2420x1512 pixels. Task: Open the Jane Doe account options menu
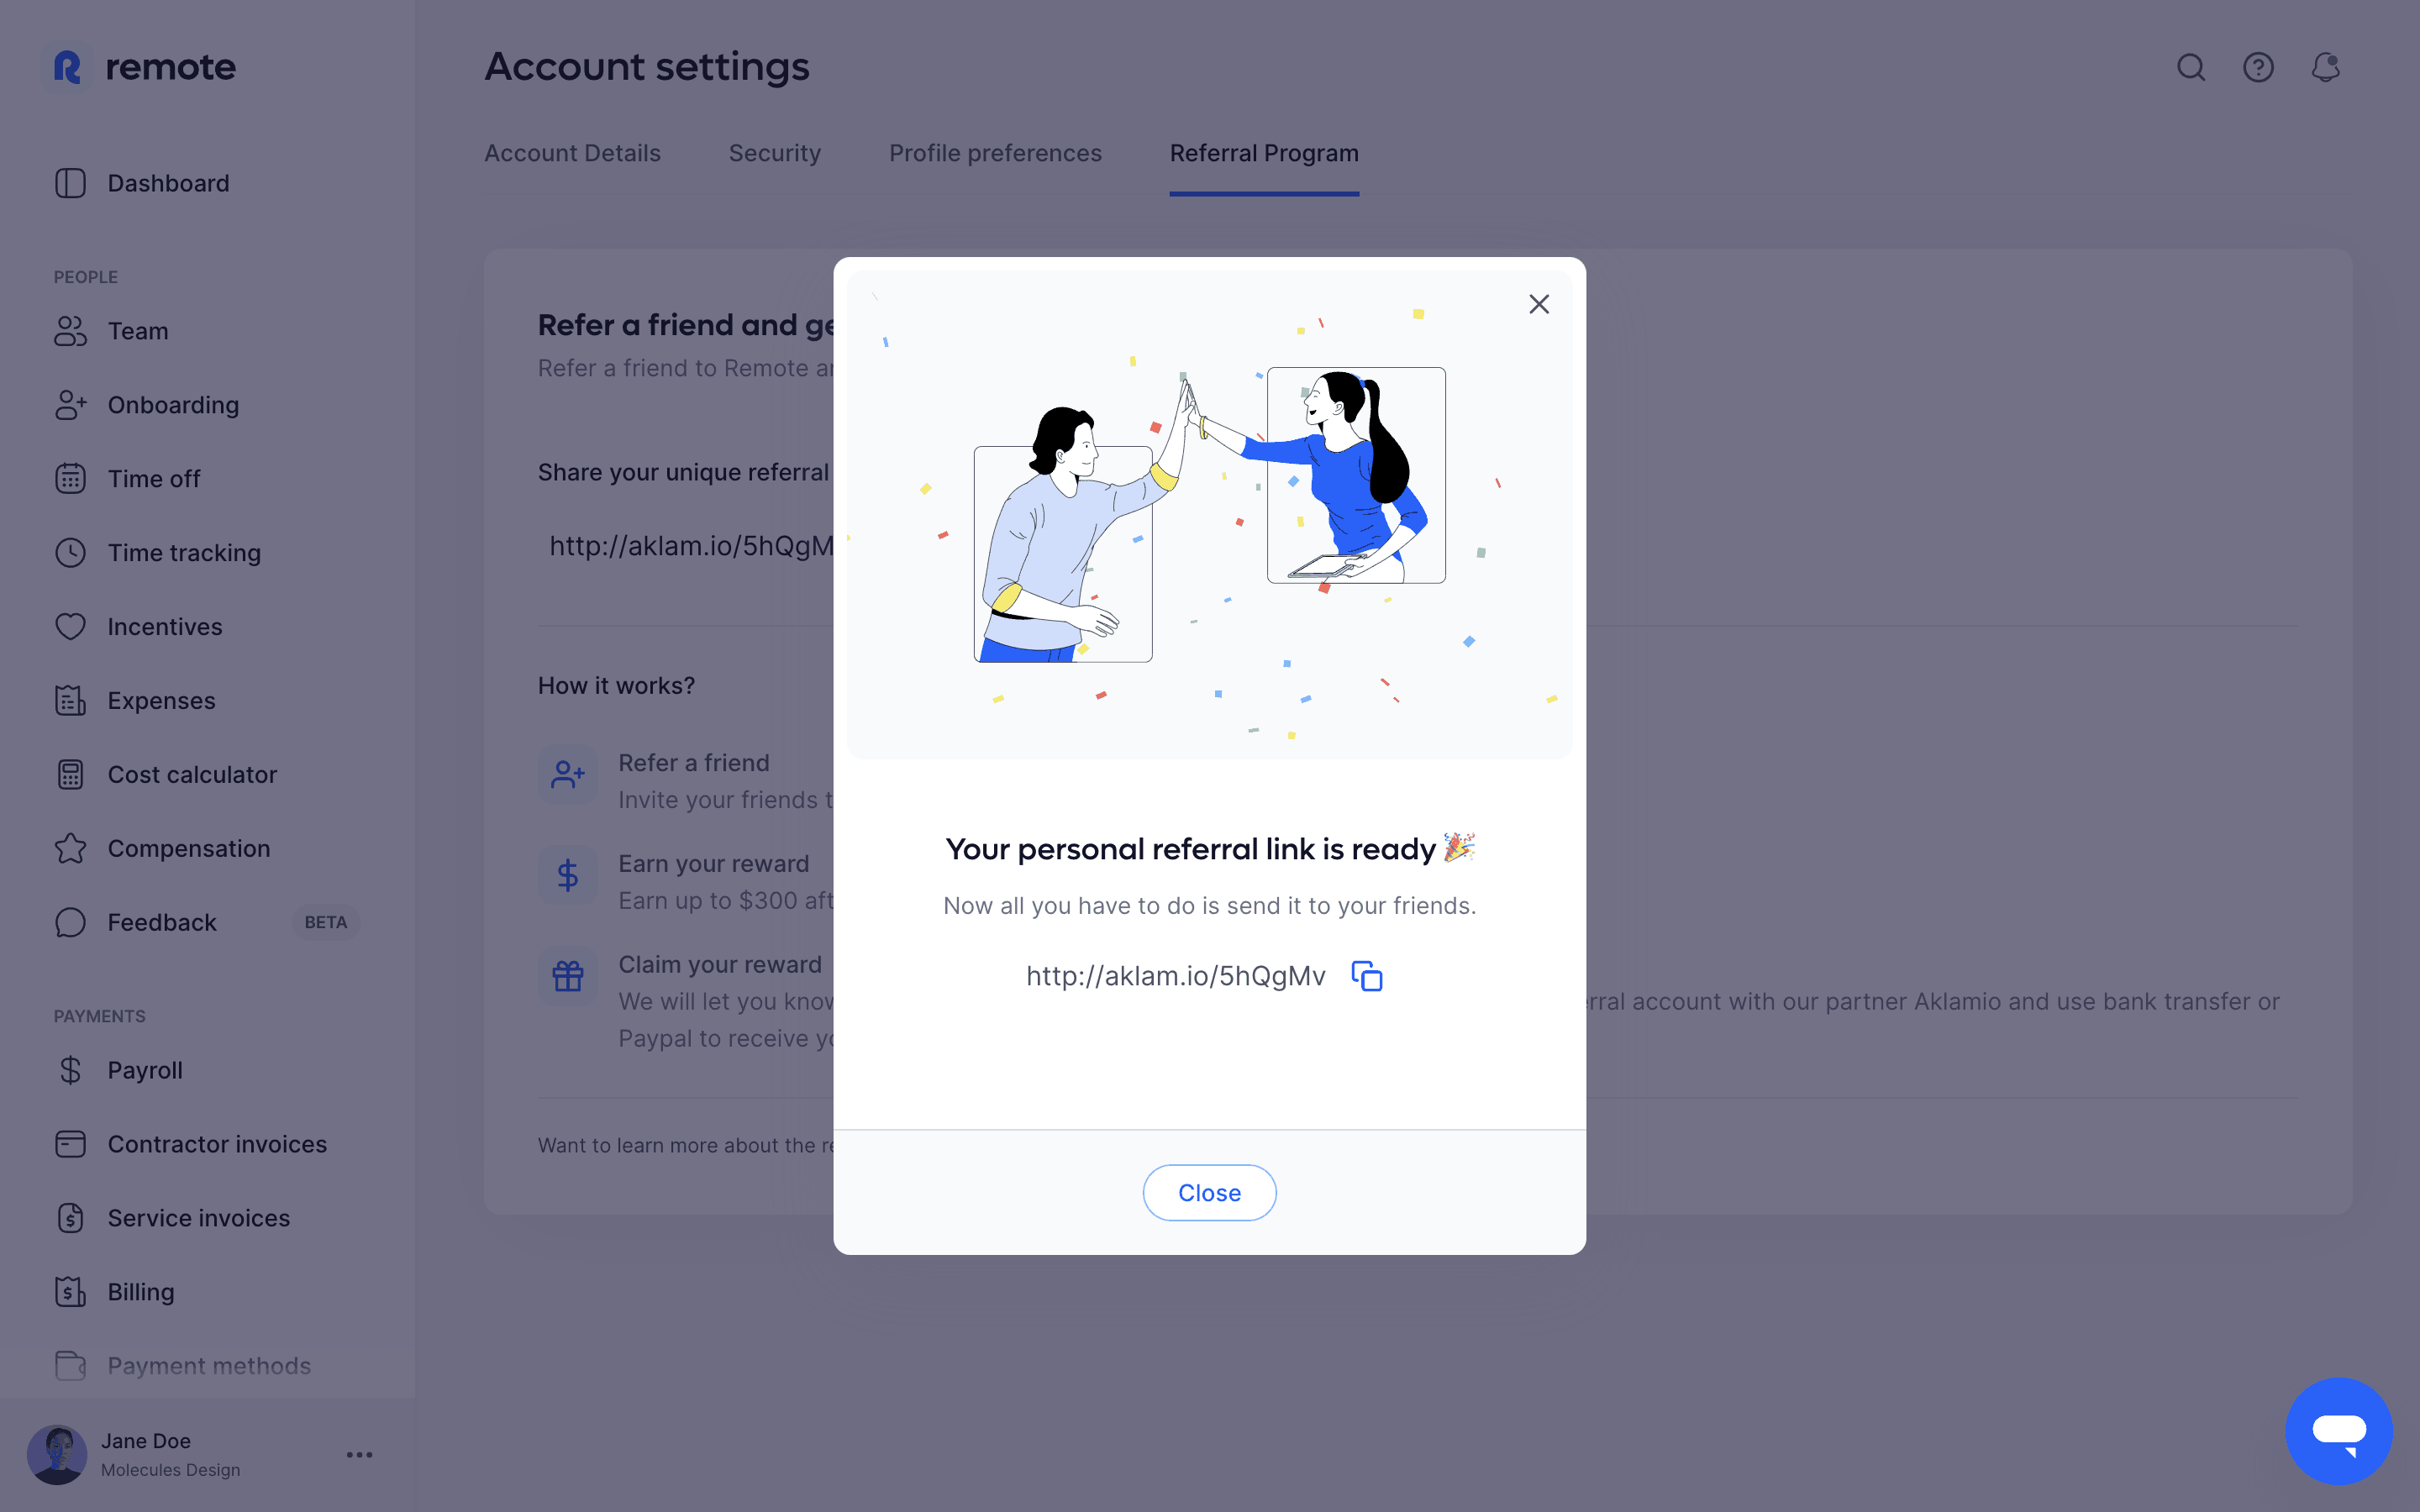(359, 1455)
